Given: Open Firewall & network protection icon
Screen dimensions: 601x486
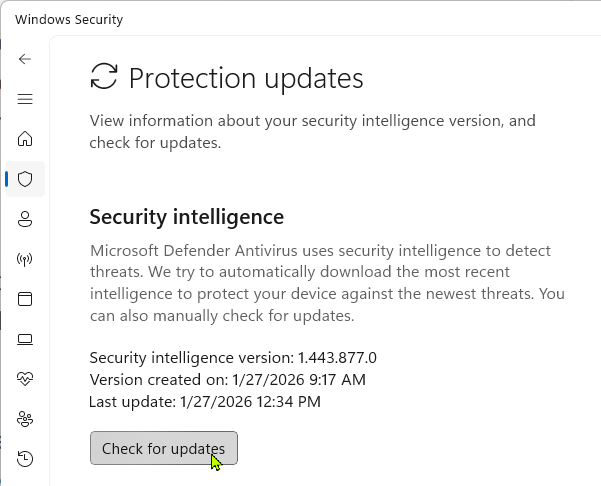Looking at the screenshot, I should [x=25, y=259].
